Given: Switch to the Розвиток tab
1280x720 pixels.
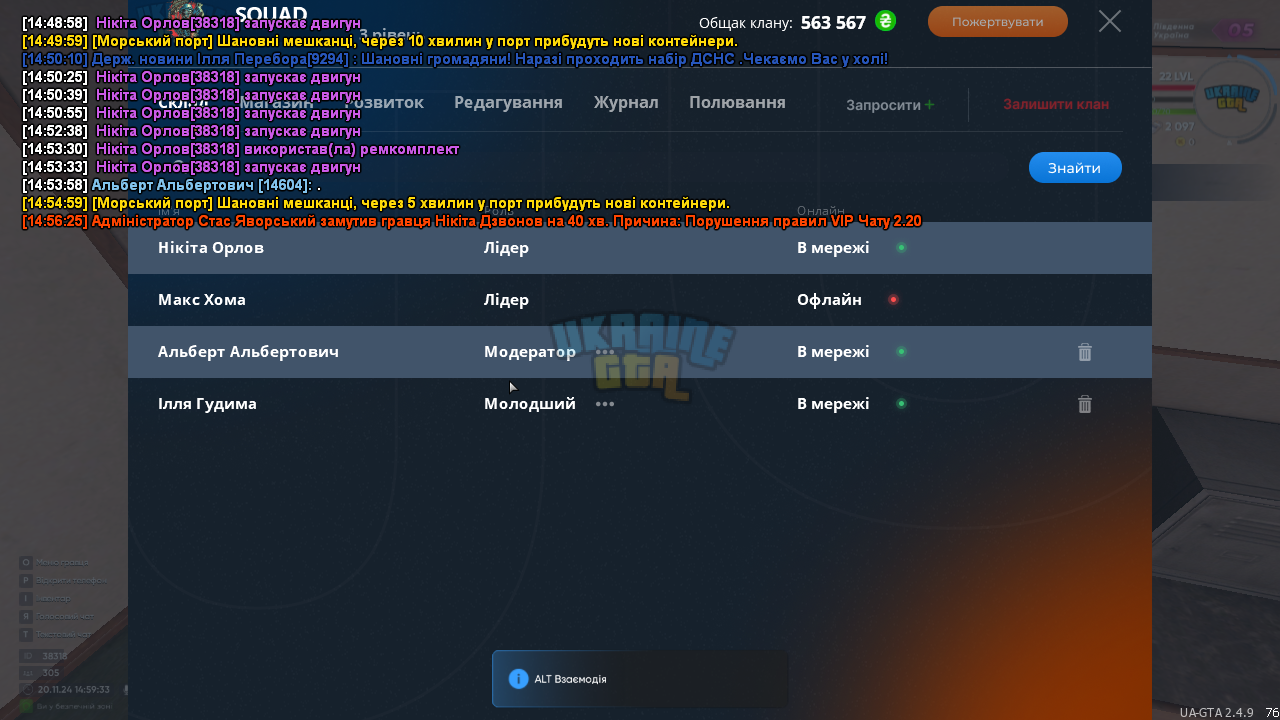Looking at the screenshot, I should point(384,102).
